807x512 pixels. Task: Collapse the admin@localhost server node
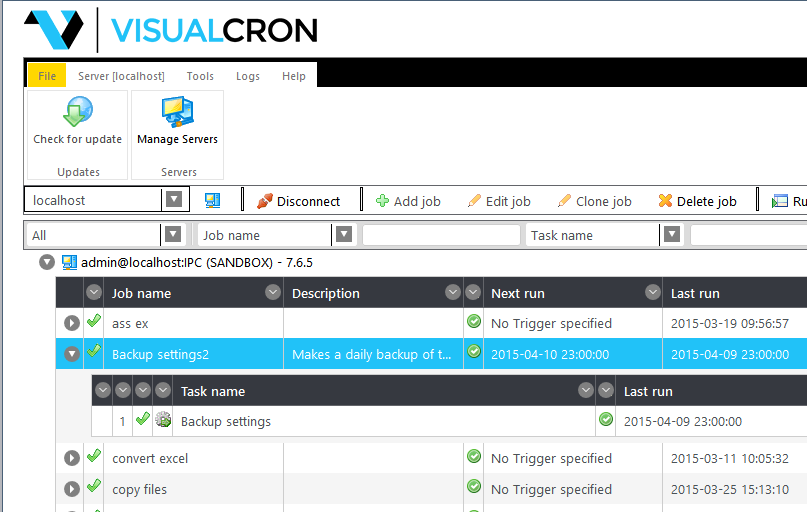46,262
